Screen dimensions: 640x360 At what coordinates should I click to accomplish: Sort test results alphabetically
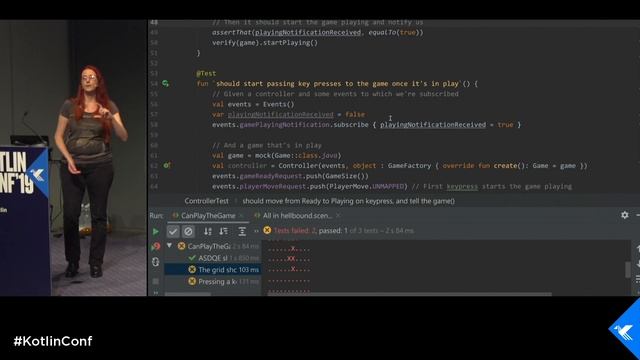click(208, 231)
